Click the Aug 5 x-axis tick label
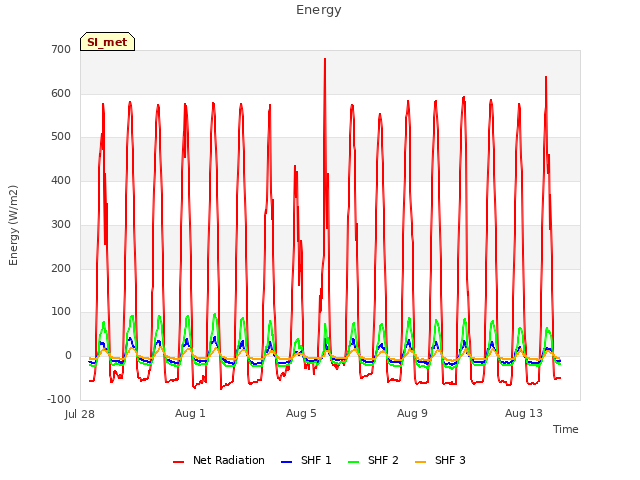The height and width of the screenshot is (480, 640). point(301,413)
